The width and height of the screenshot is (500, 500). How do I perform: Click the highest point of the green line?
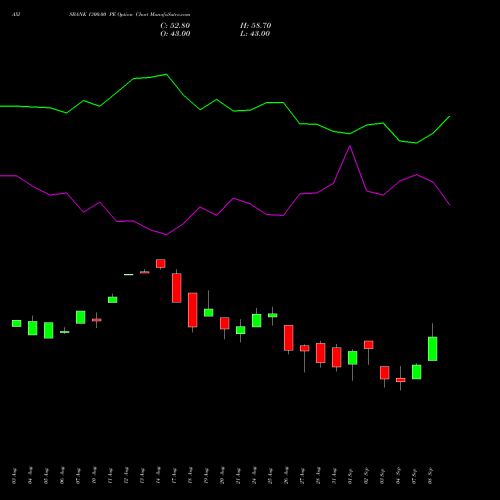(x=167, y=74)
